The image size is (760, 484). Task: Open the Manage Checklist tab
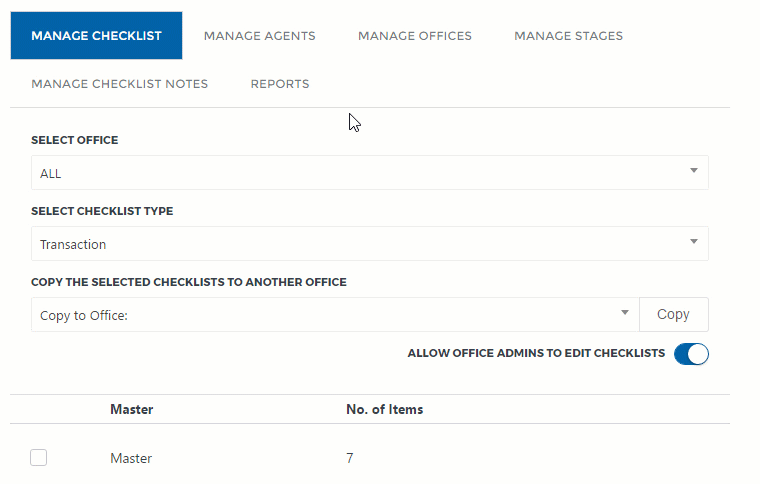point(96,35)
